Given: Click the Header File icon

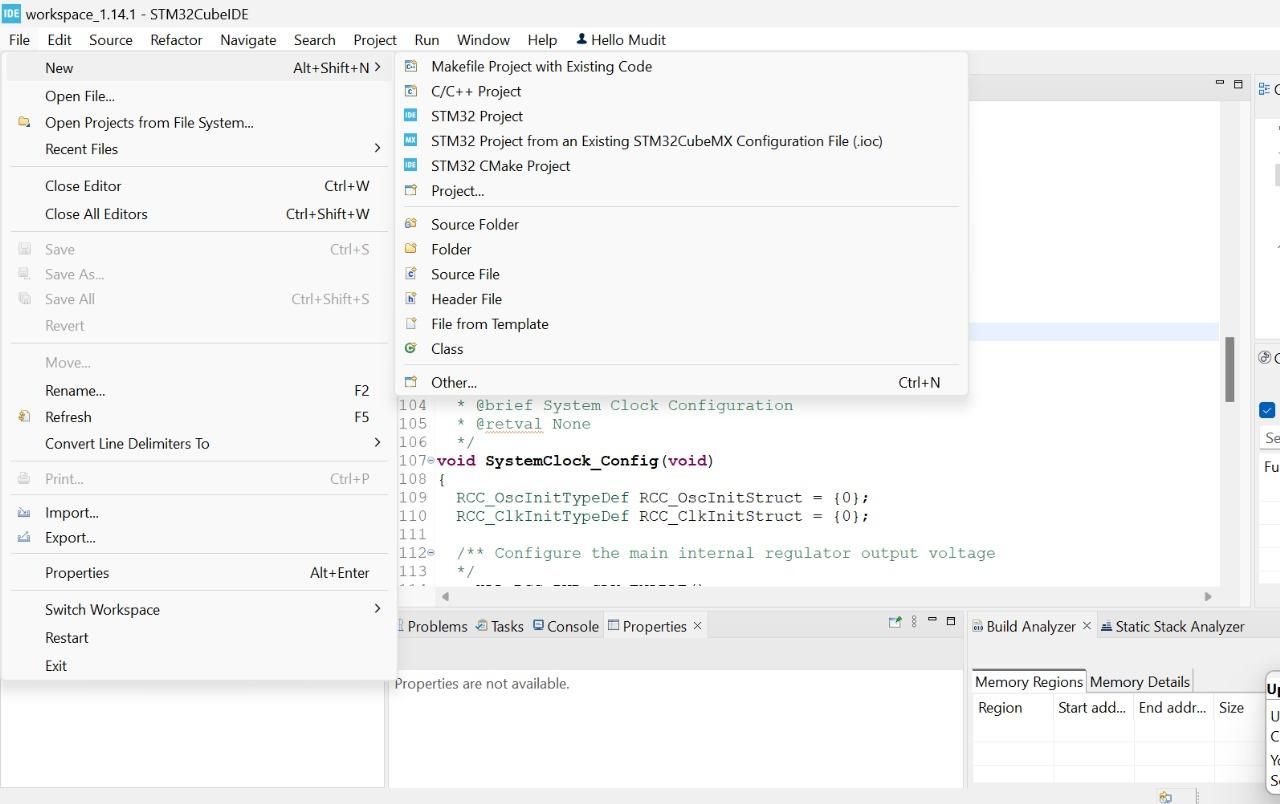Looking at the screenshot, I should click(x=410, y=299).
